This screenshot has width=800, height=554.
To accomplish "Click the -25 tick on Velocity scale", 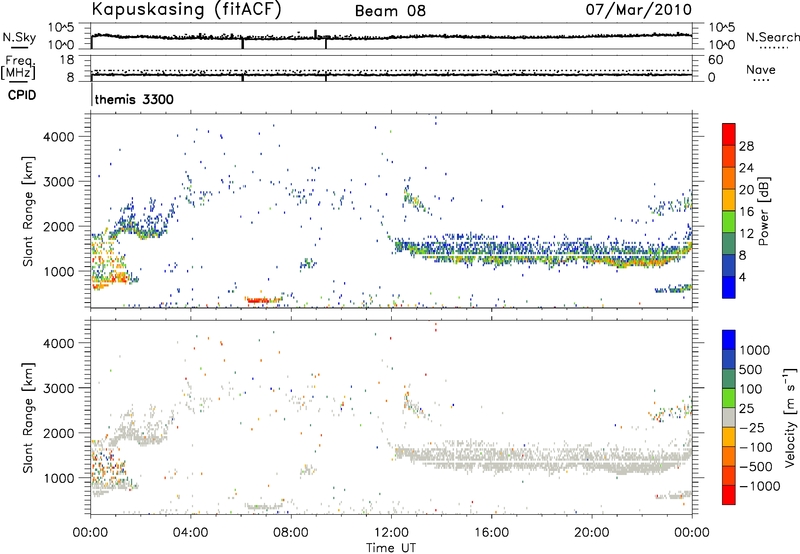I will [x=754, y=427].
